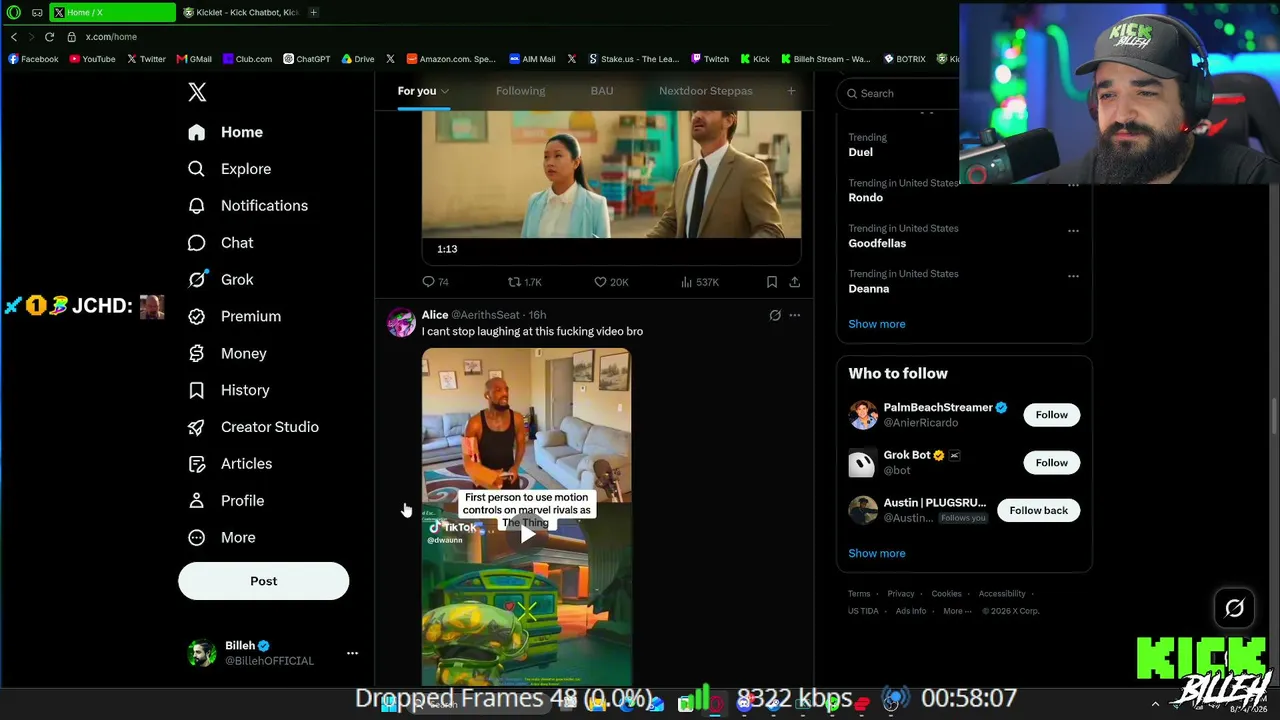Open the Duel trending topic
Screen dimensions: 1280x720
click(x=861, y=152)
